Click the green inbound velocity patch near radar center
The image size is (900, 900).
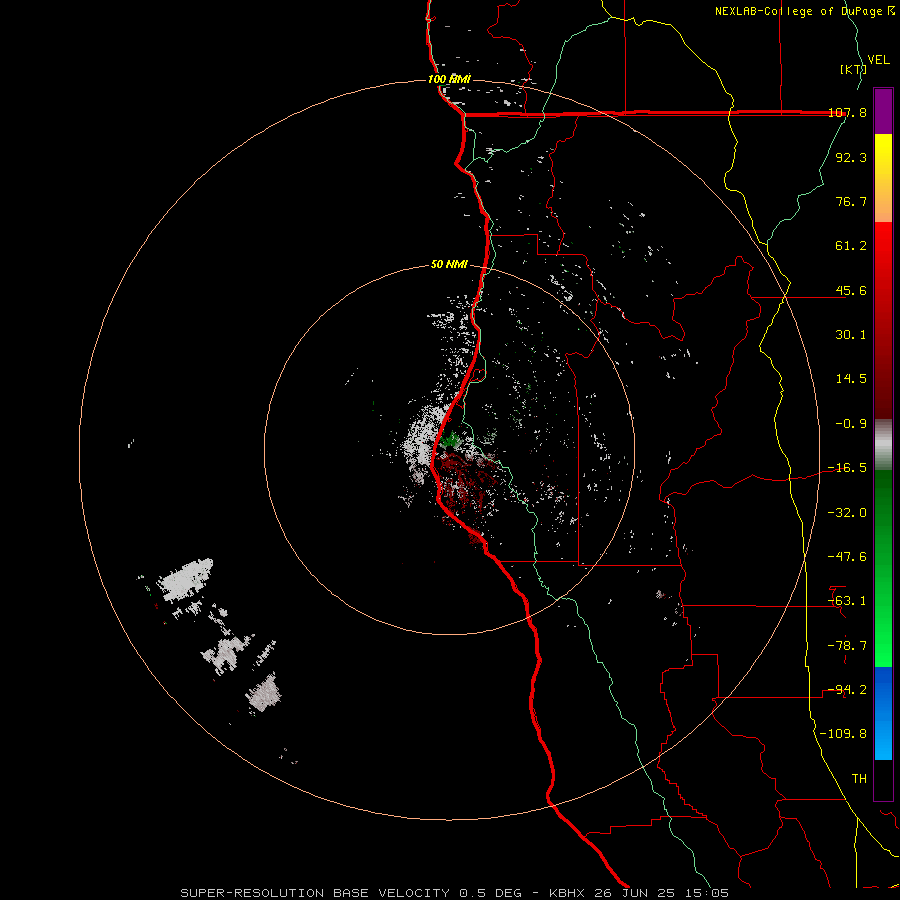(x=451, y=440)
